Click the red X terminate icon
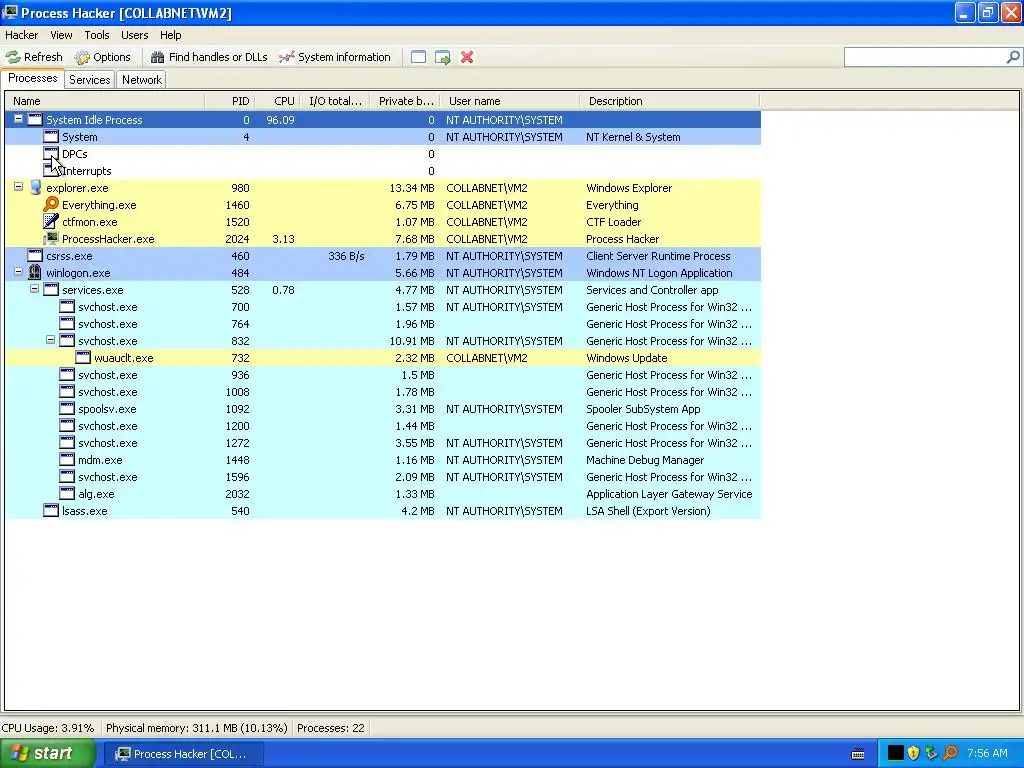This screenshot has width=1024, height=768. [x=467, y=57]
